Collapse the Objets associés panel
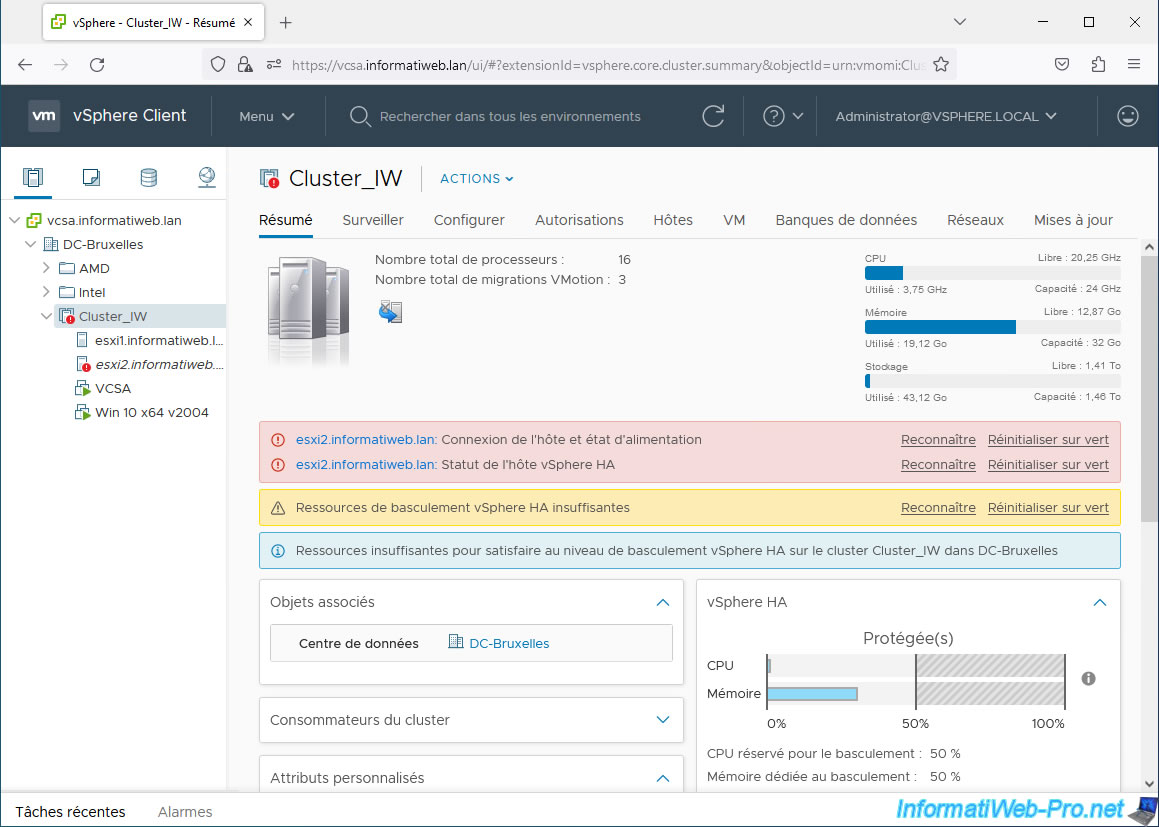This screenshot has width=1159, height=827. coord(662,602)
